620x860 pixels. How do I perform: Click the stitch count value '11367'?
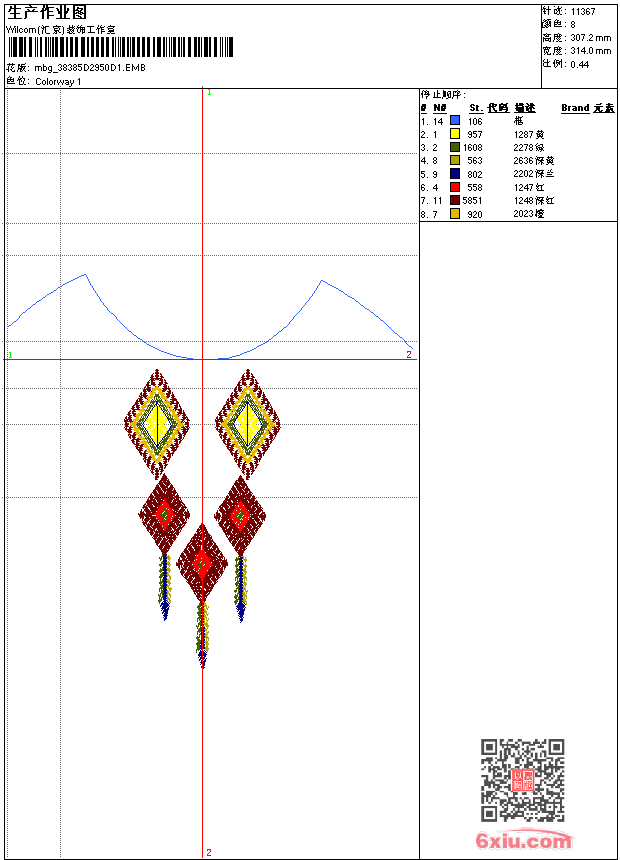tap(583, 12)
